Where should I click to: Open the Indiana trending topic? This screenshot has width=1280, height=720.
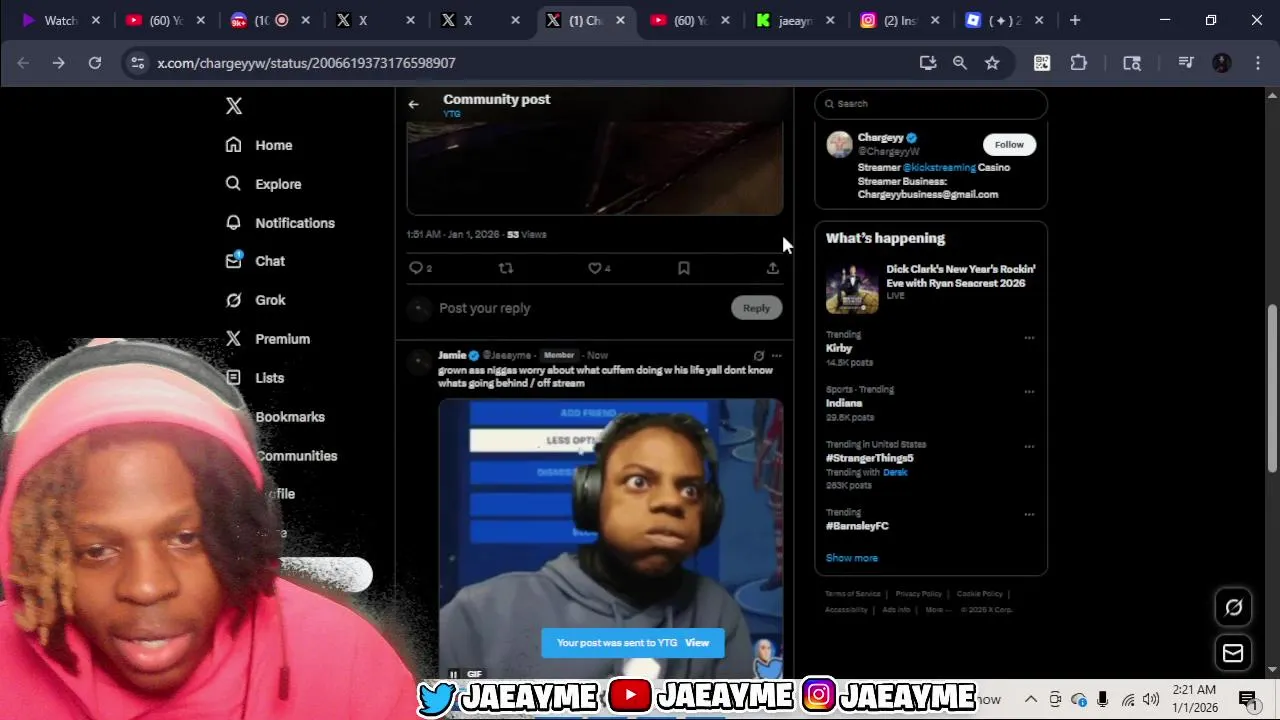click(x=844, y=403)
